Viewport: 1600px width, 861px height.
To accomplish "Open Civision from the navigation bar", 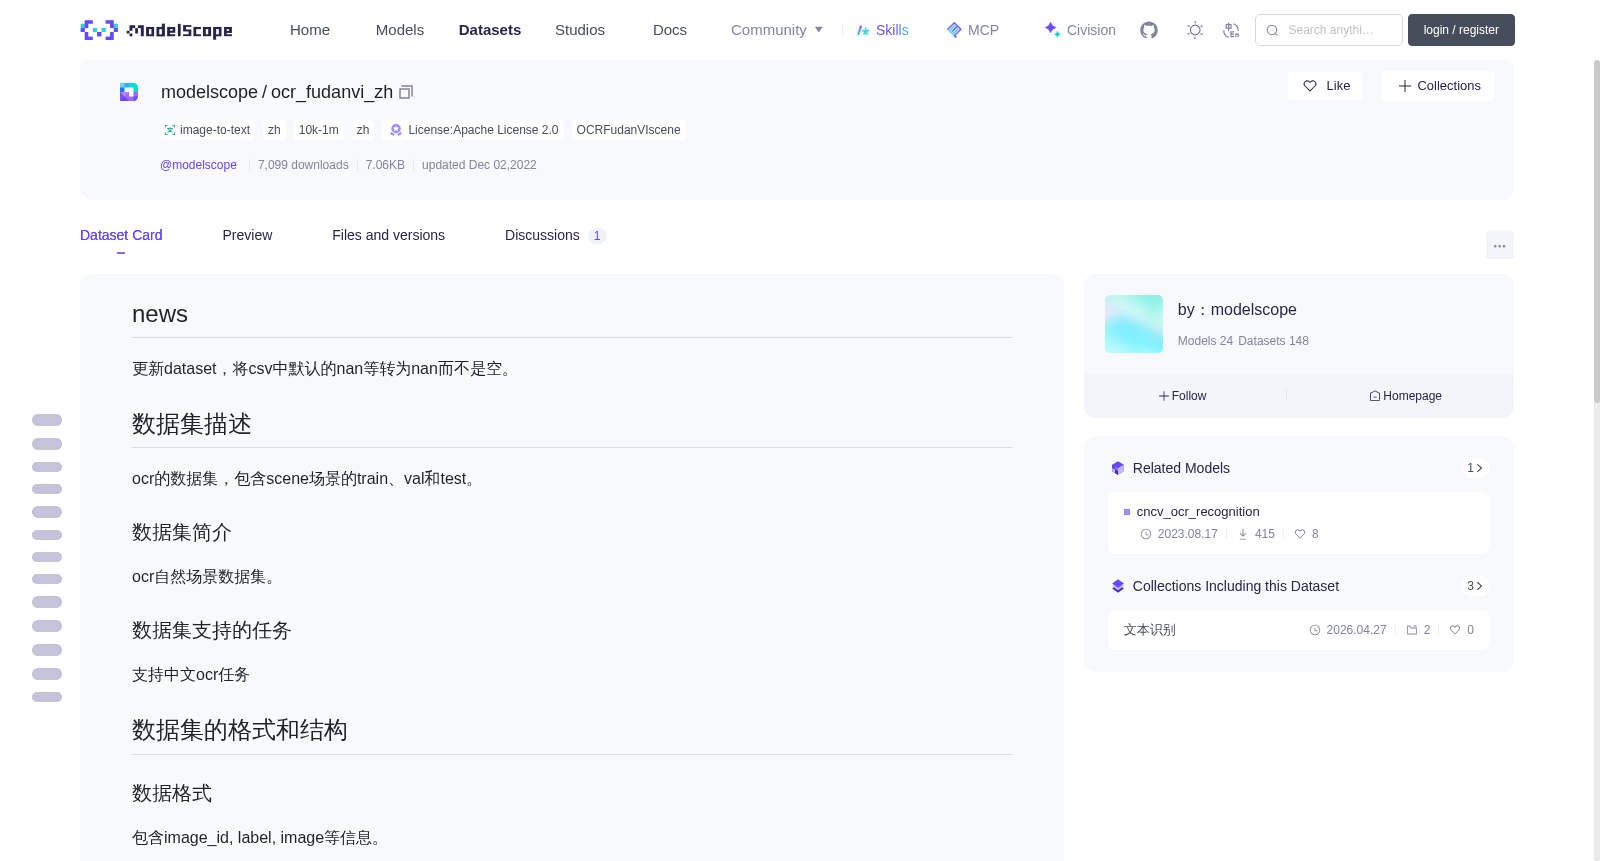I will 1080,30.
